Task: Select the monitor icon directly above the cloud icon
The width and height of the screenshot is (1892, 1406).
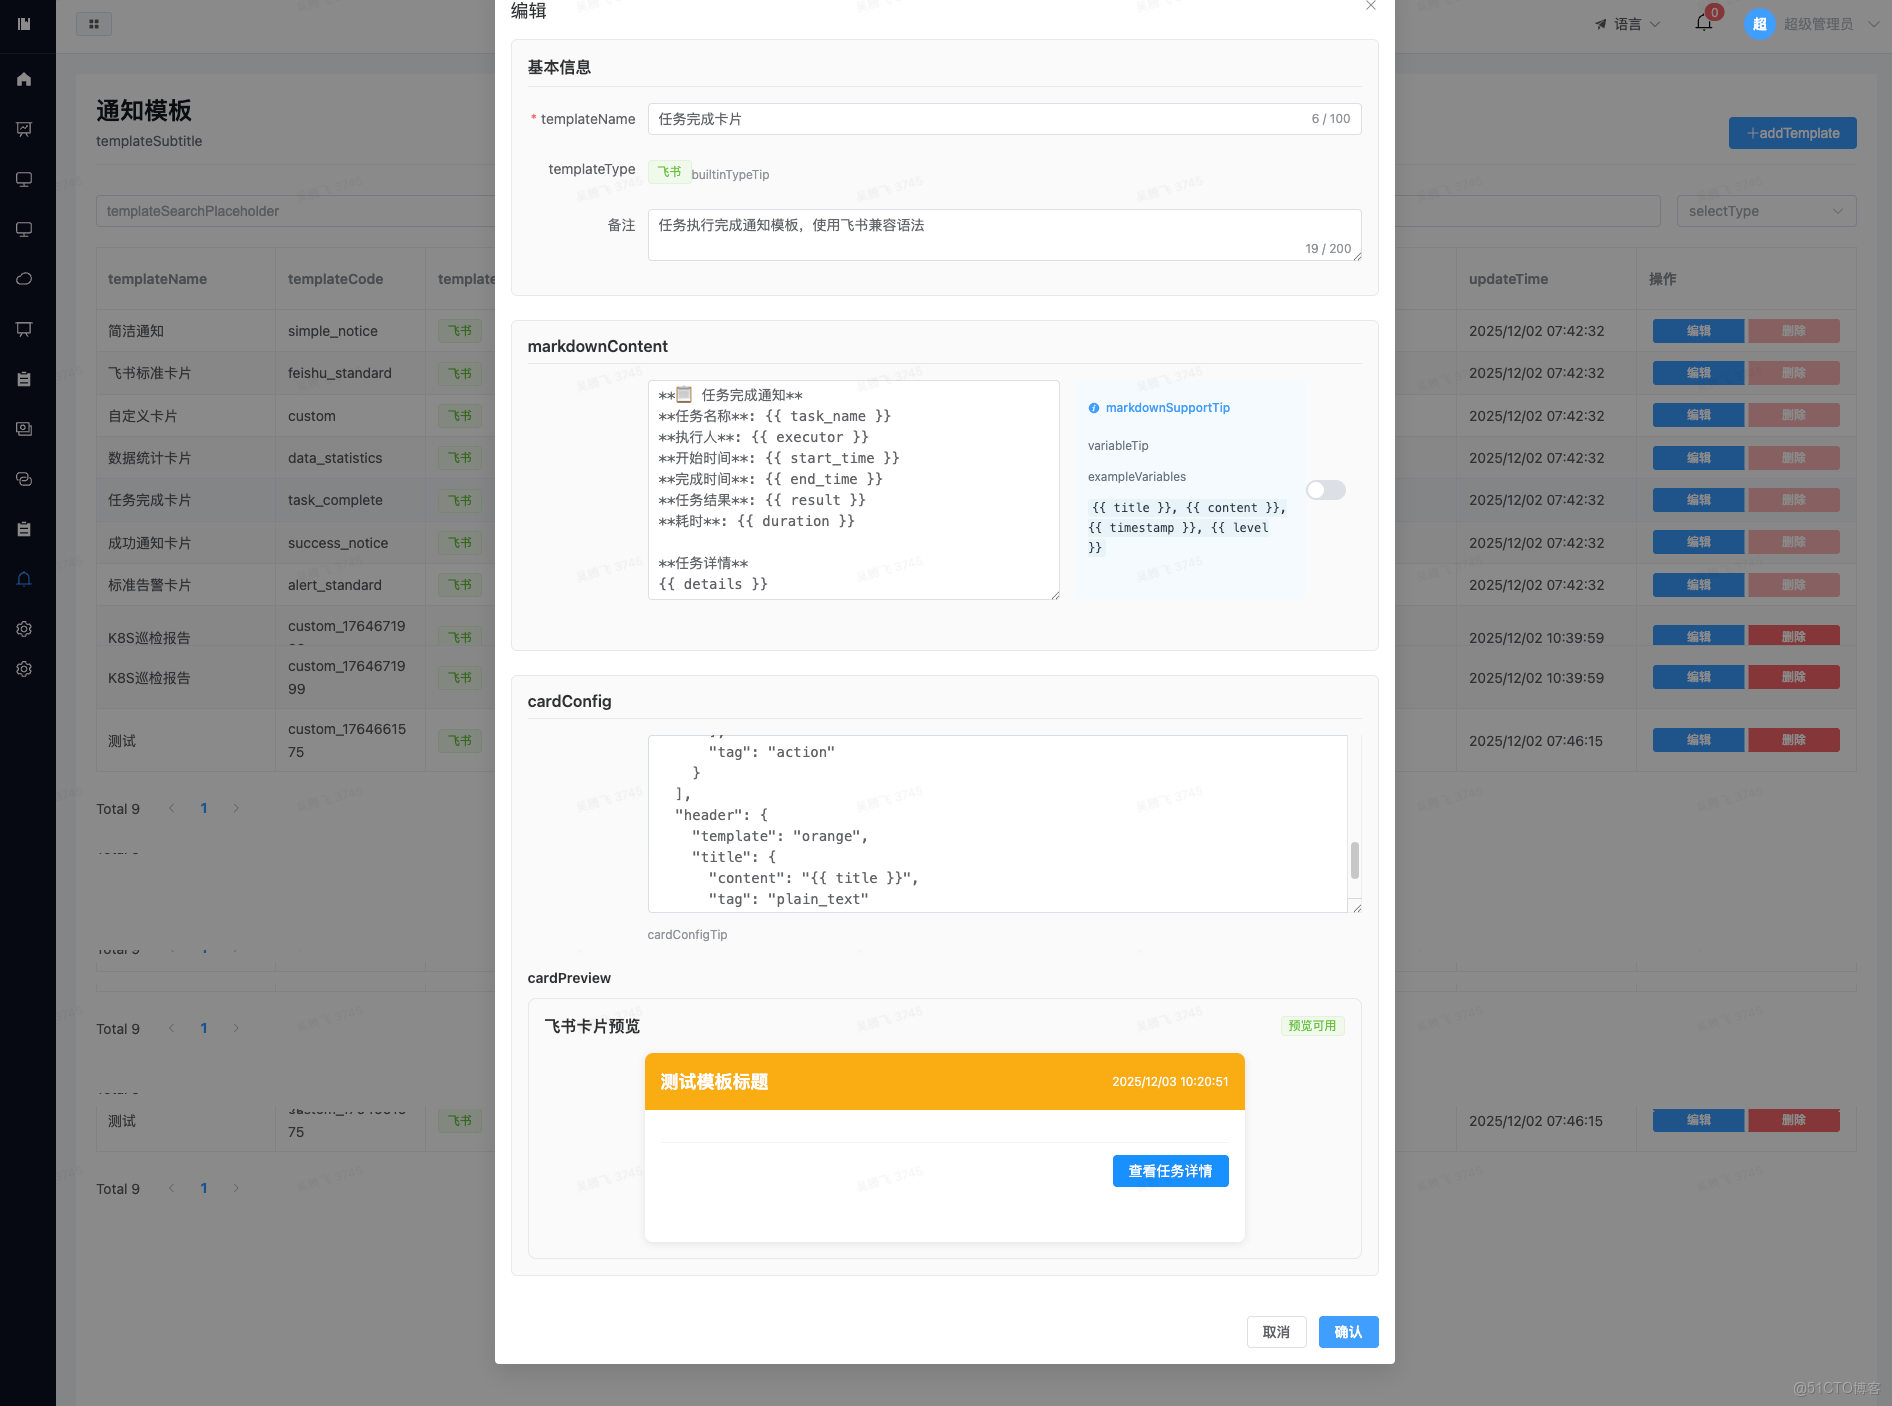Action: click(24, 229)
